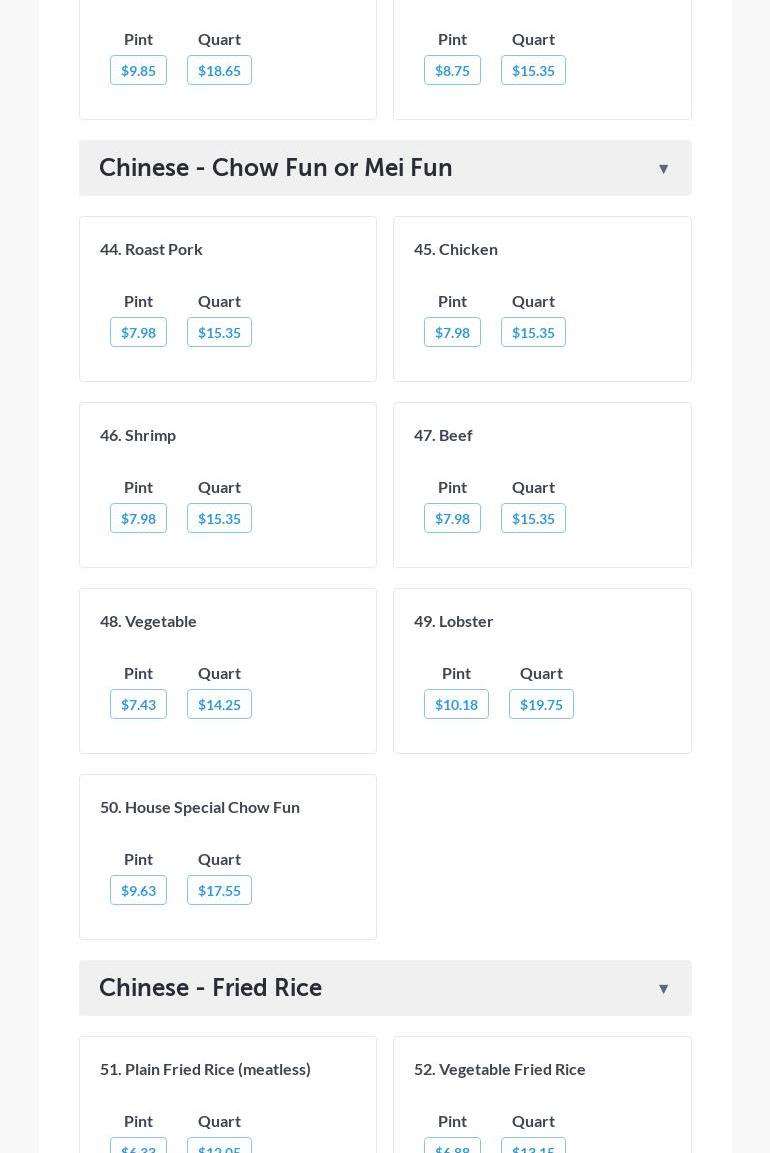Viewport: 770px width, 1153px height.
Task: Order Lobster pint for $10.18
Action: 456,705
